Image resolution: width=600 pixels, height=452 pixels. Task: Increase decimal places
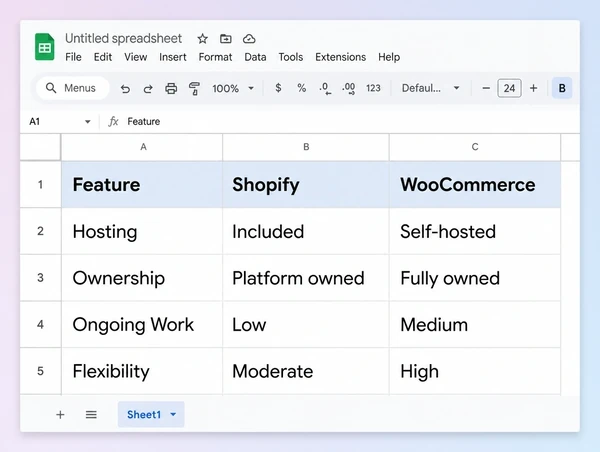(x=349, y=88)
